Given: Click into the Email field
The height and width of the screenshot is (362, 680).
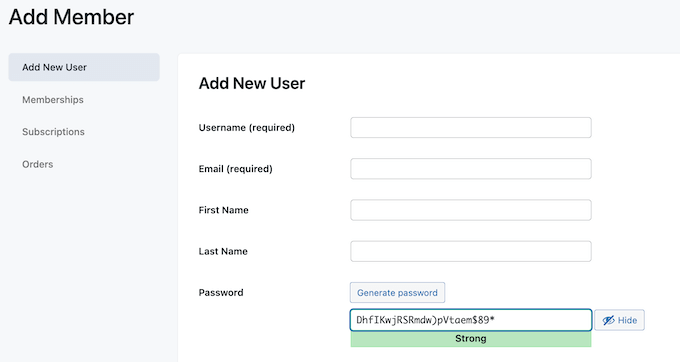Looking at the screenshot, I should pos(471,169).
